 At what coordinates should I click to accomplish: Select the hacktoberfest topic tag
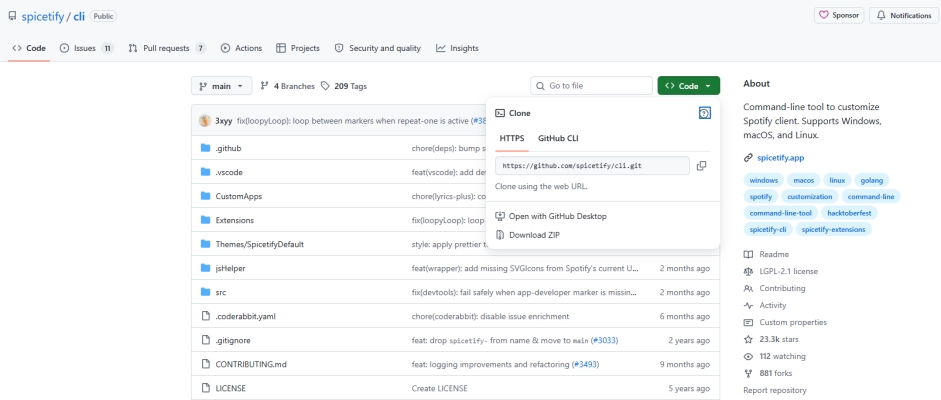coord(850,213)
